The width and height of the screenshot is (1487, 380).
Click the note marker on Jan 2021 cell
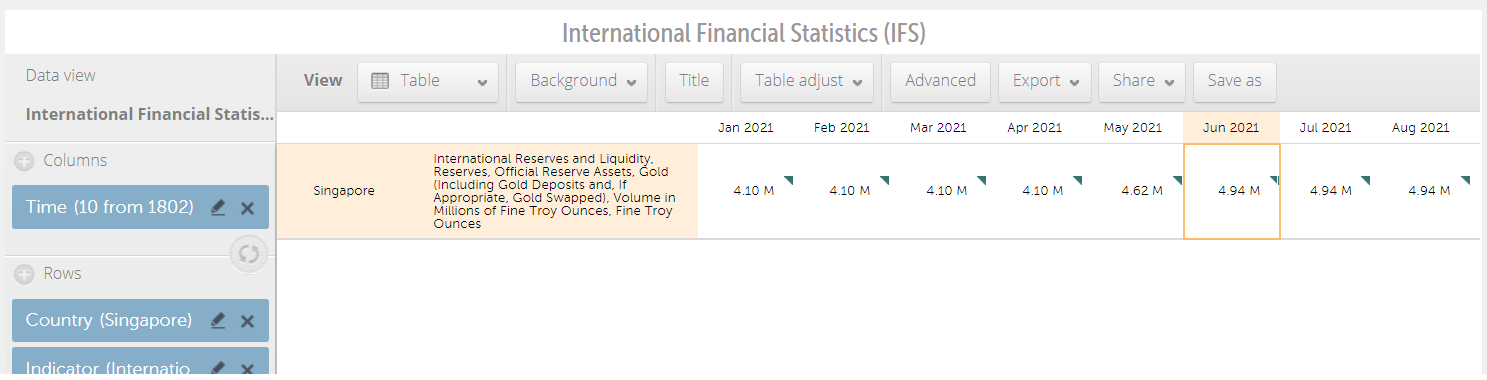pyautogui.click(x=787, y=180)
